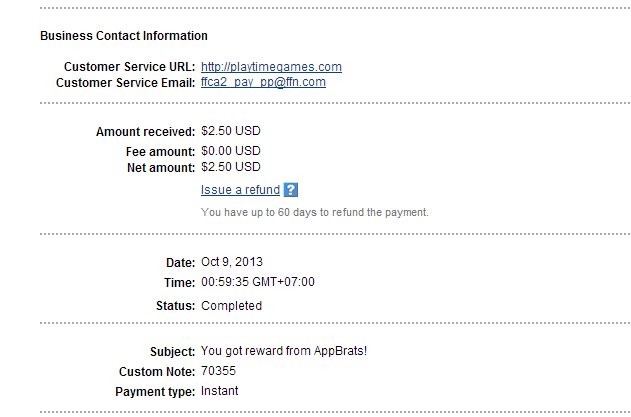
Task: Click the Customer Service Email label
Action: point(125,82)
